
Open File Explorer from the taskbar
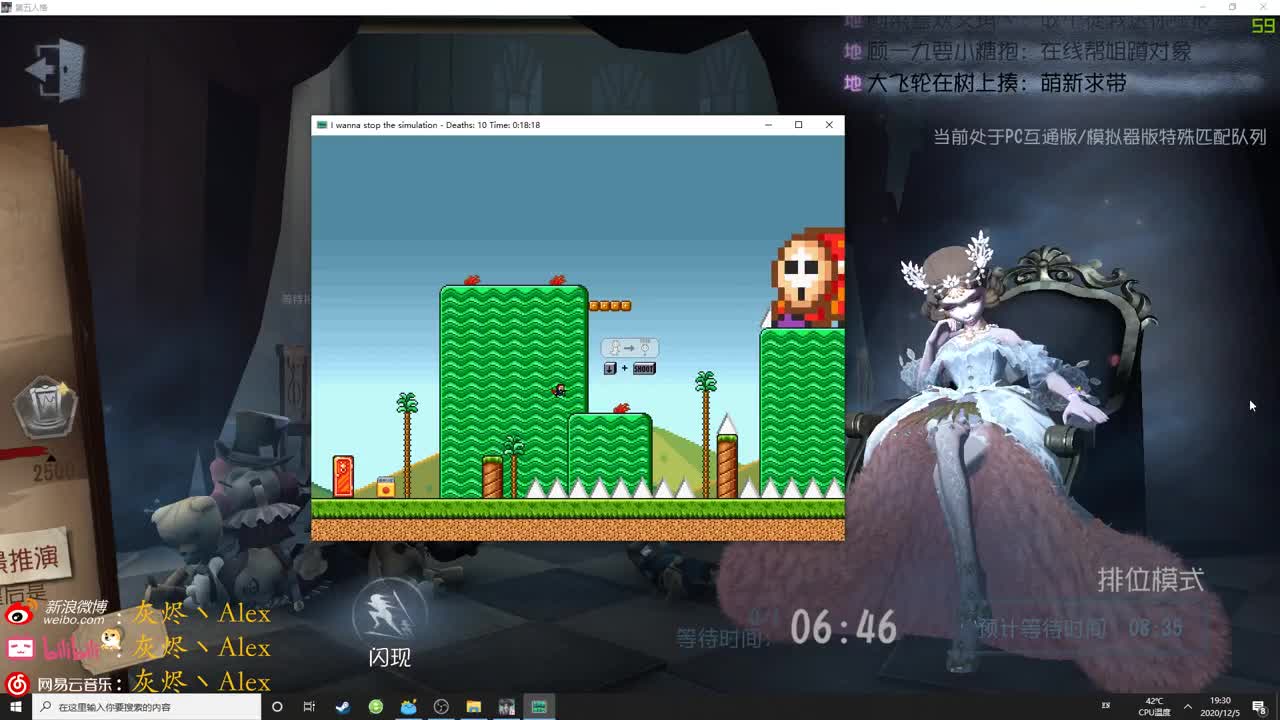[x=473, y=707]
